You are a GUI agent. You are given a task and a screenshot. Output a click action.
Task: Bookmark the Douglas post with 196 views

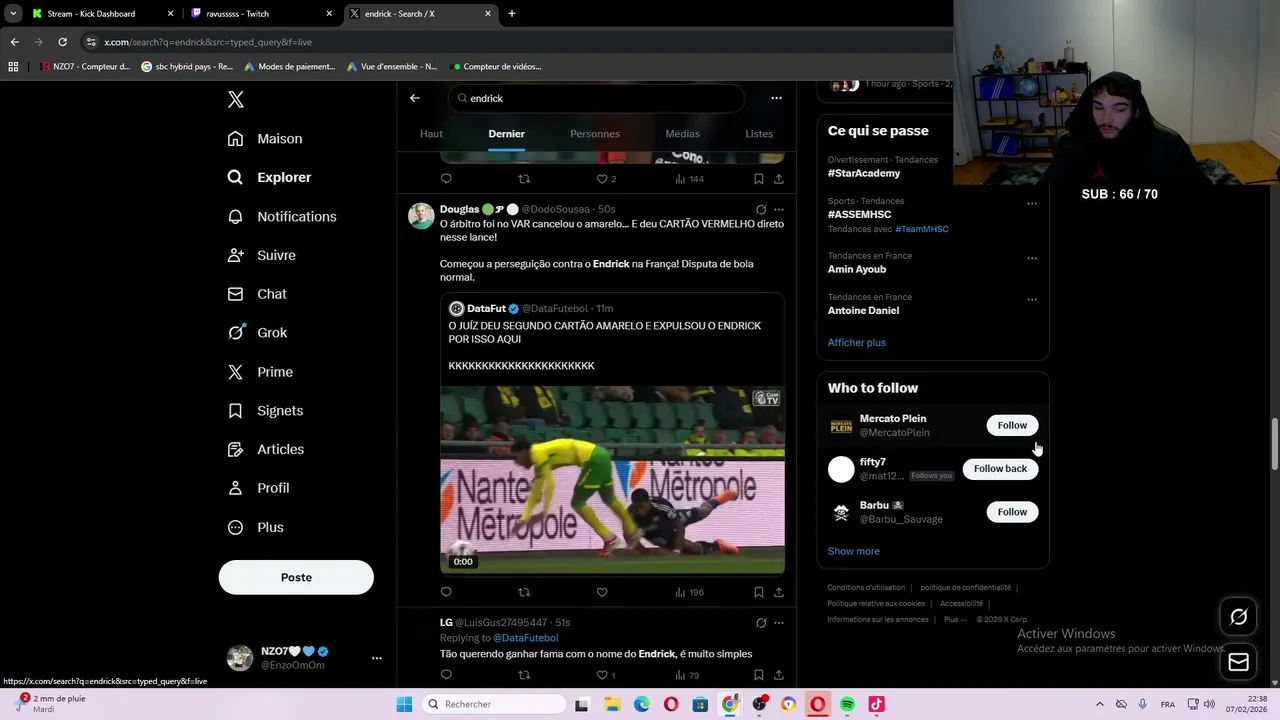(x=759, y=592)
